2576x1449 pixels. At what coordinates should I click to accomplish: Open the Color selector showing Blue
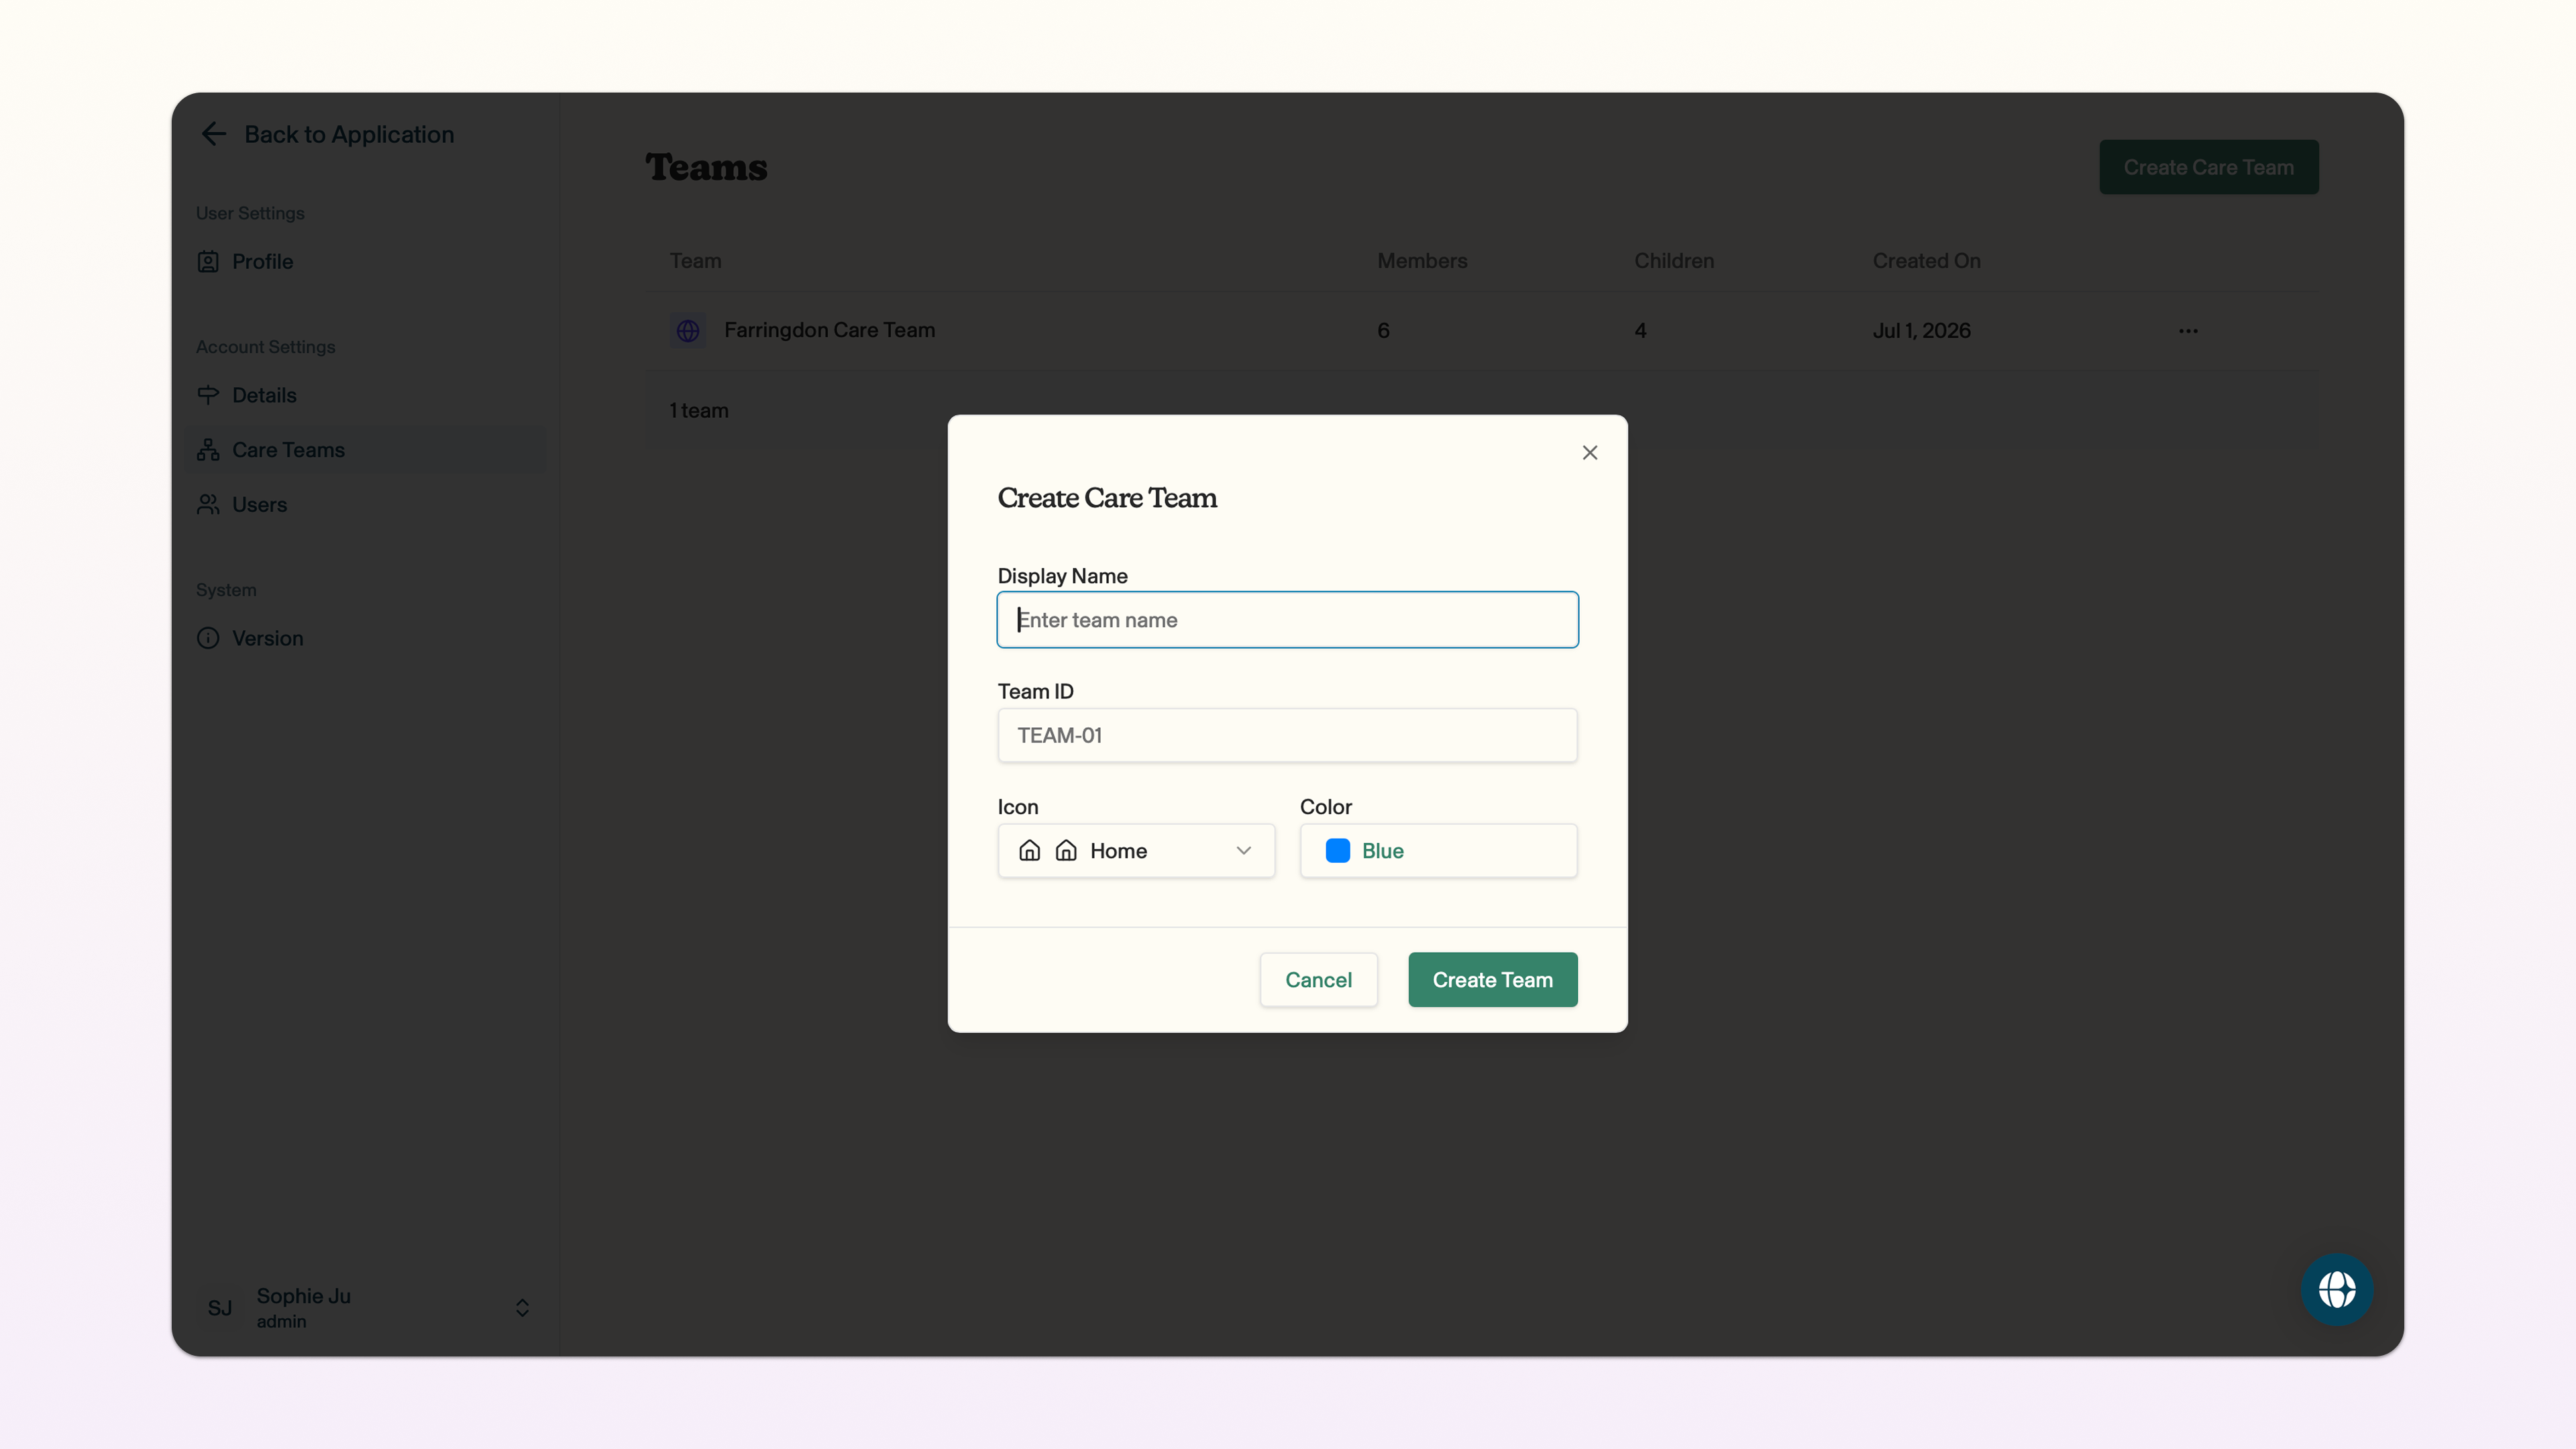pos(1438,850)
